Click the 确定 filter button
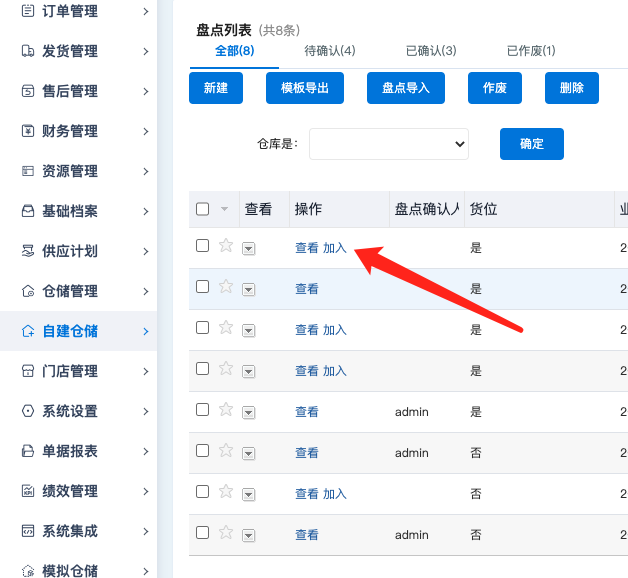Image resolution: width=628 pixels, height=578 pixels. pos(531,144)
